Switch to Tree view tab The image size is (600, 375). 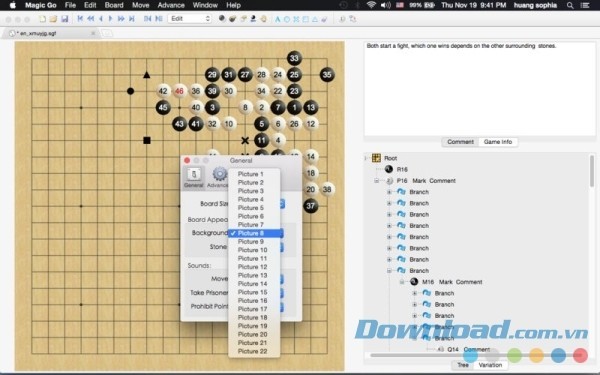(463, 365)
